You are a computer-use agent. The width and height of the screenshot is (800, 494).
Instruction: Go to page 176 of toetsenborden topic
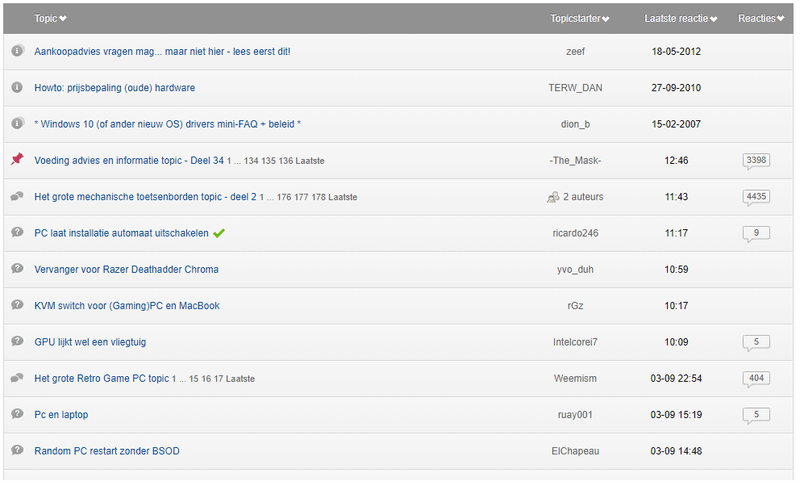coord(284,197)
